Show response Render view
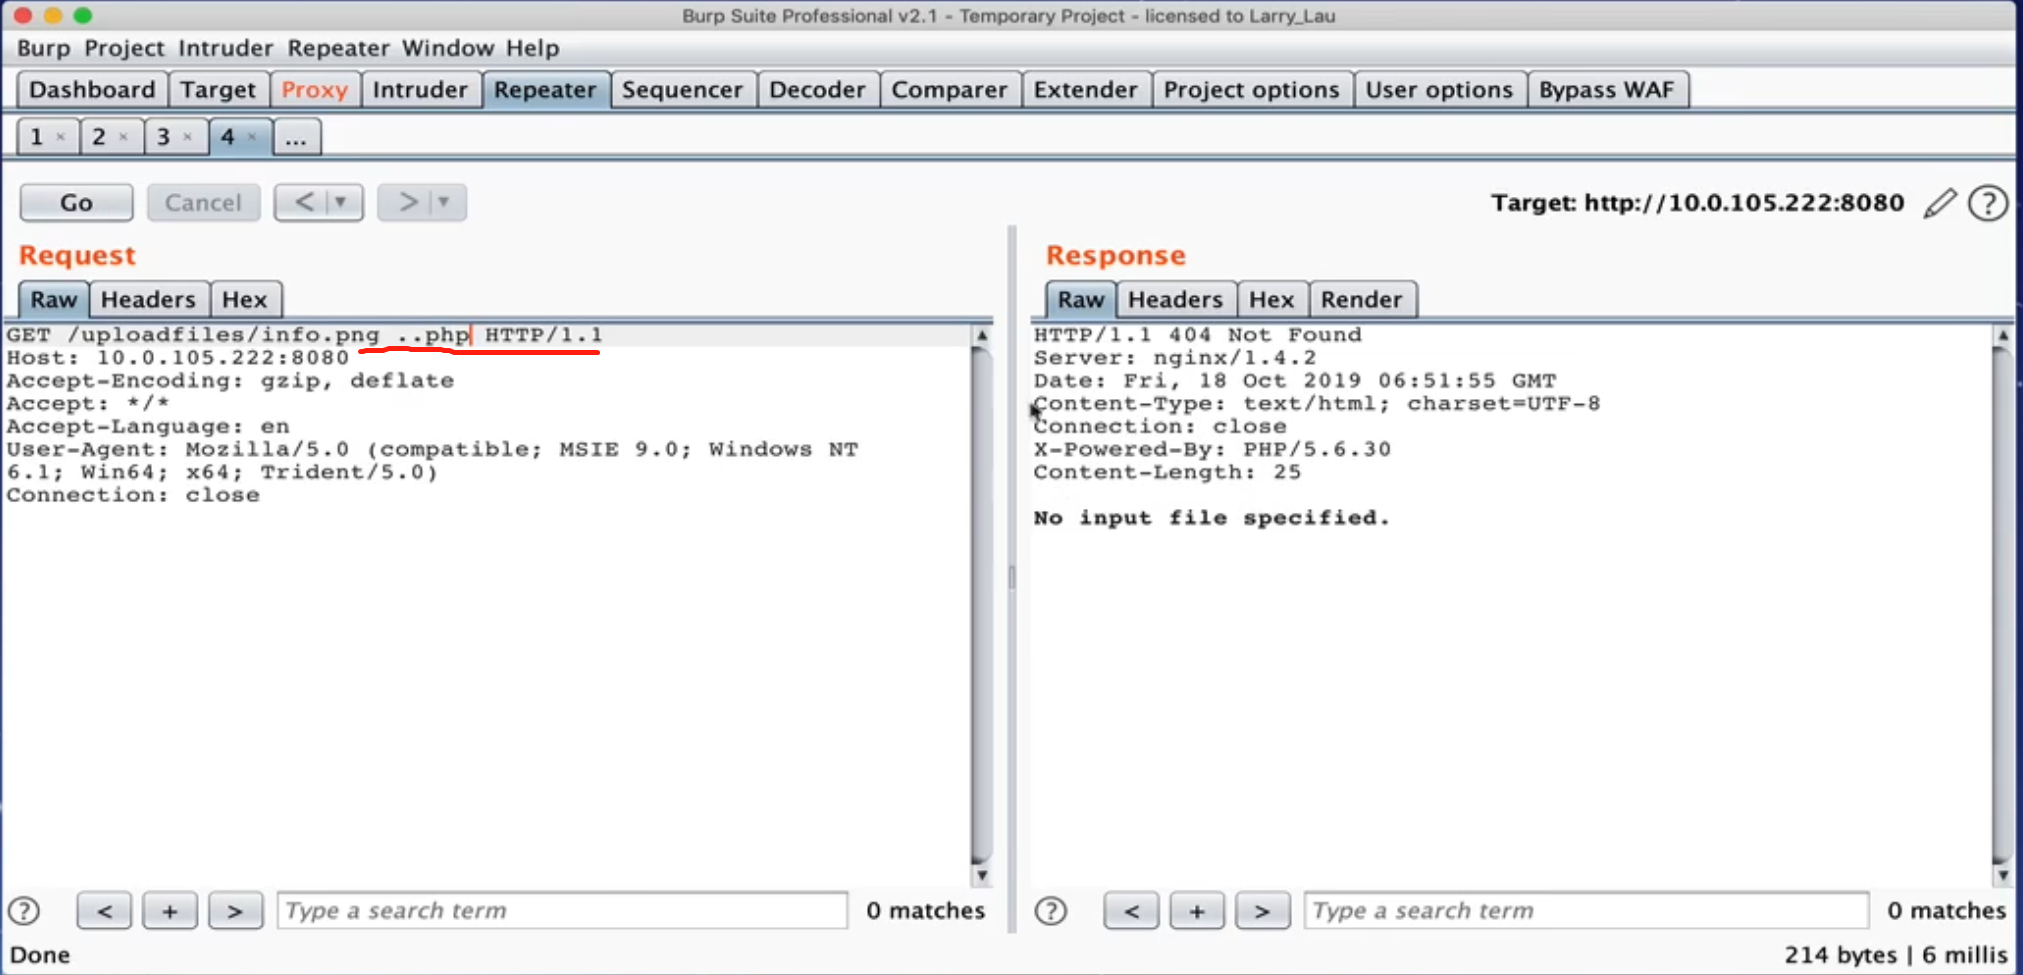Image resolution: width=2023 pixels, height=975 pixels. (x=1362, y=300)
